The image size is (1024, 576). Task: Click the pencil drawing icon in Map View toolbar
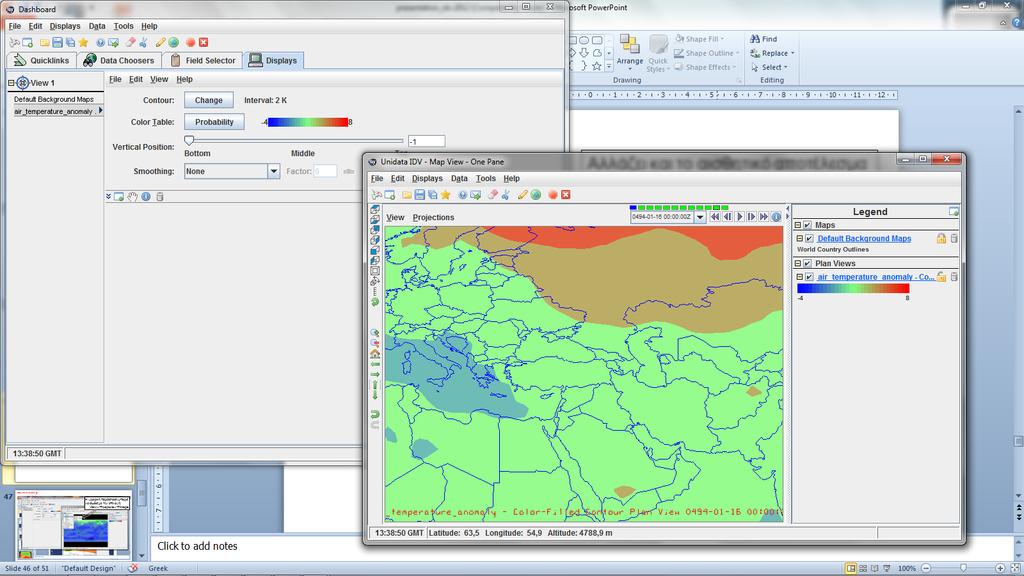[x=522, y=195]
